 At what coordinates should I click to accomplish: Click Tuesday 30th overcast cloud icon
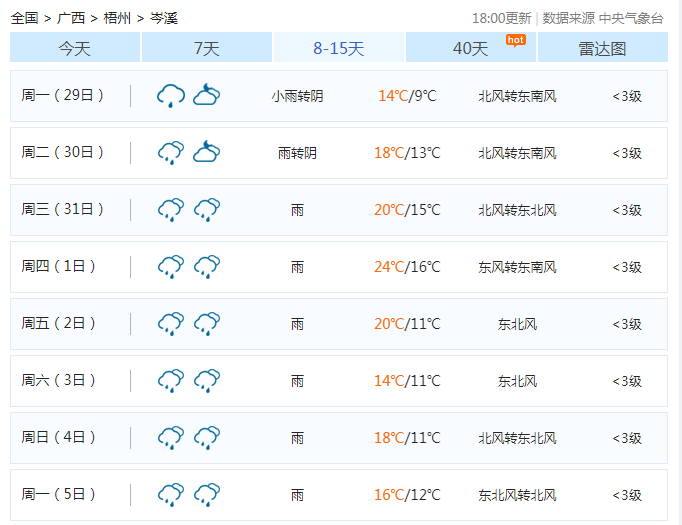coord(207,153)
